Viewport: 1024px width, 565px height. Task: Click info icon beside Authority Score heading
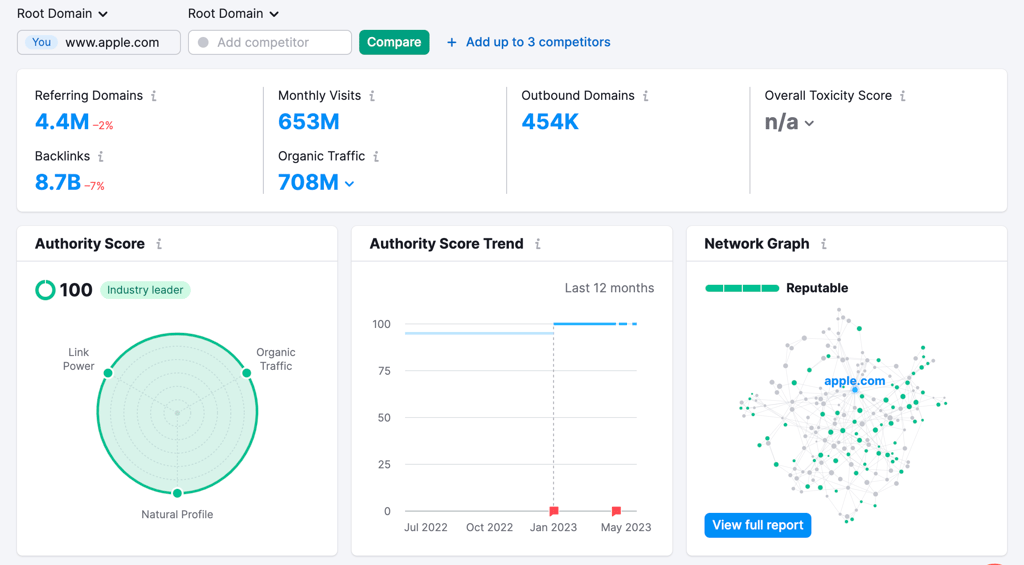coord(159,244)
